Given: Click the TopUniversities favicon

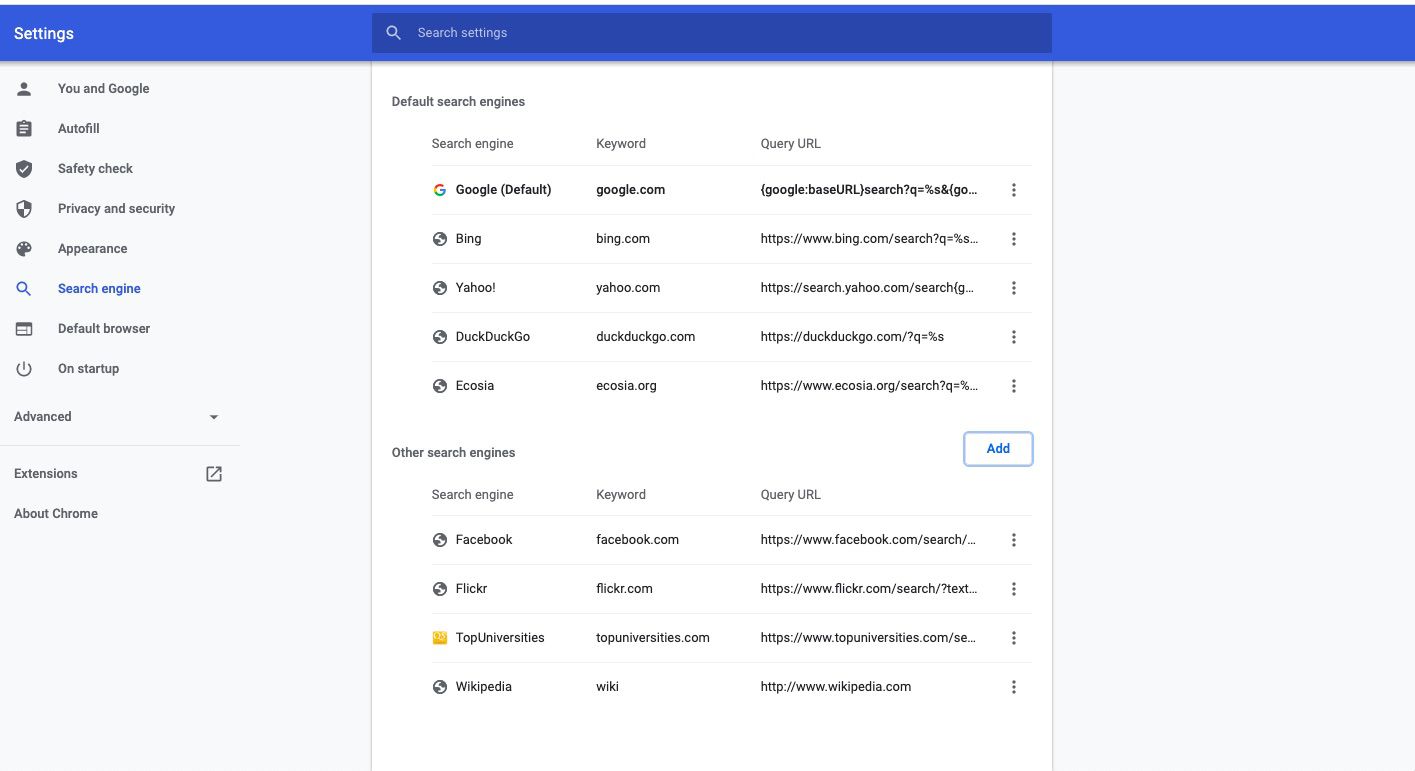Looking at the screenshot, I should pos(439,638).
